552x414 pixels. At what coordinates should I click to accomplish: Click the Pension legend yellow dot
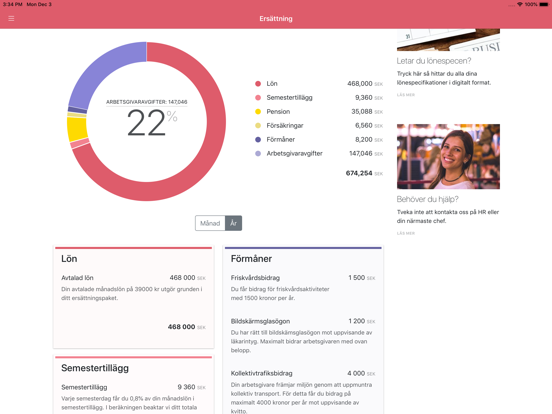click(x=258, y=112)
